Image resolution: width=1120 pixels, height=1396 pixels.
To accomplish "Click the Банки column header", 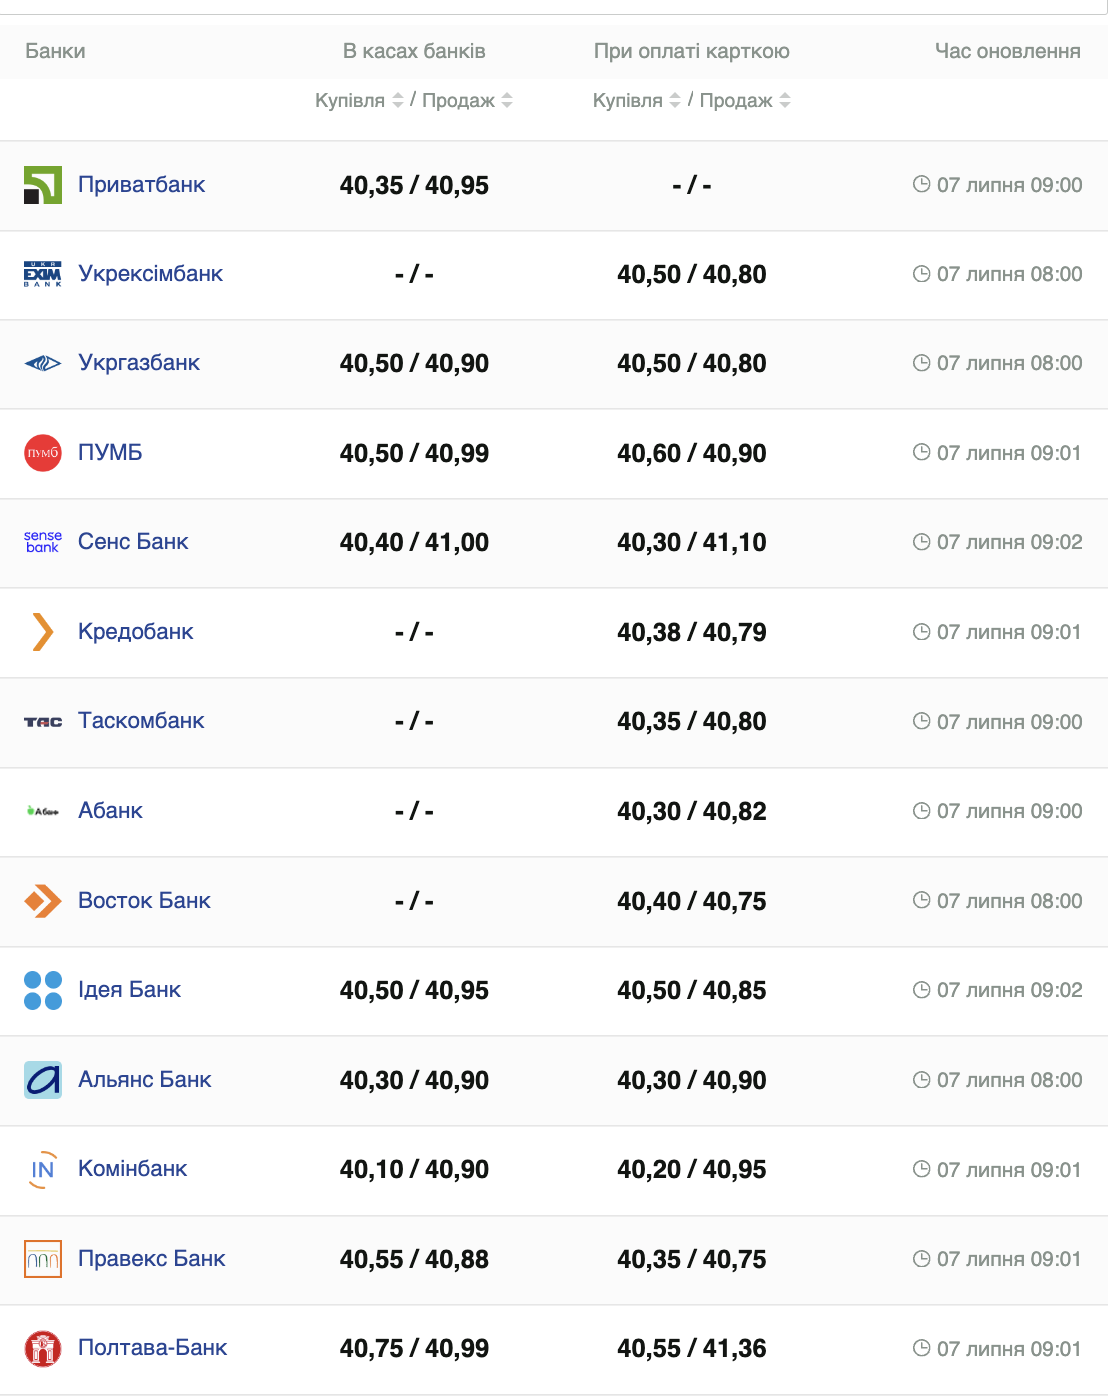I will pyautogui.click(x=55, y=51).
